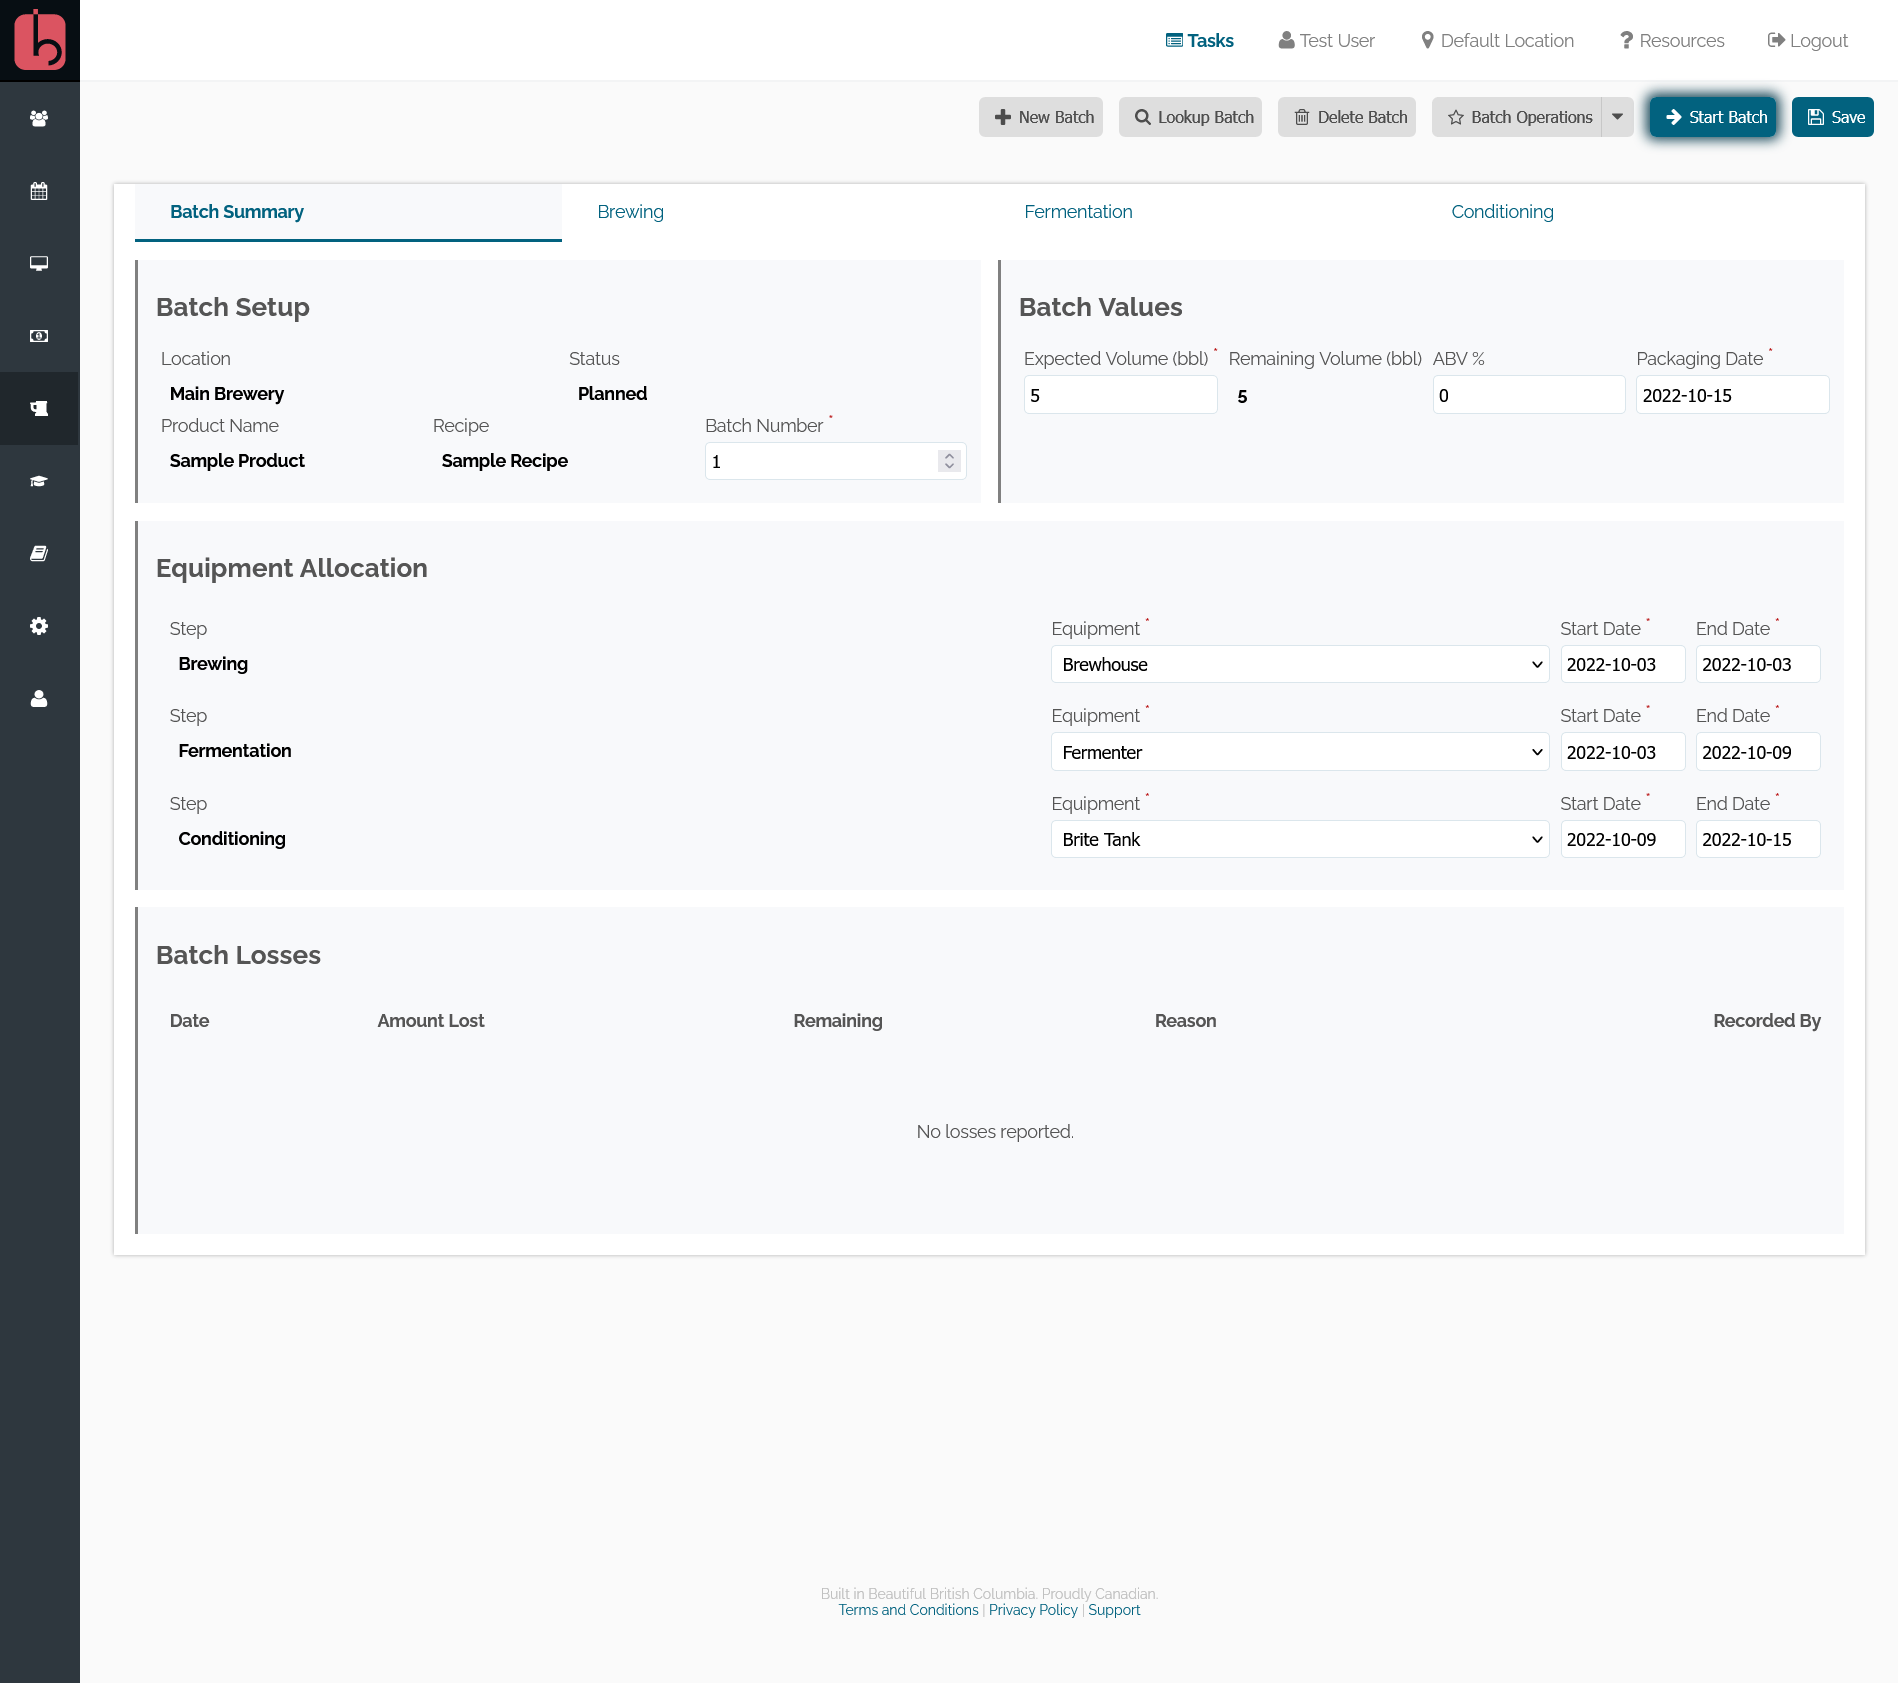Click the Batch Number spinner arrows
Image resolution: width=1898 pixels, height=1683 pixels.
click(949, 461)
